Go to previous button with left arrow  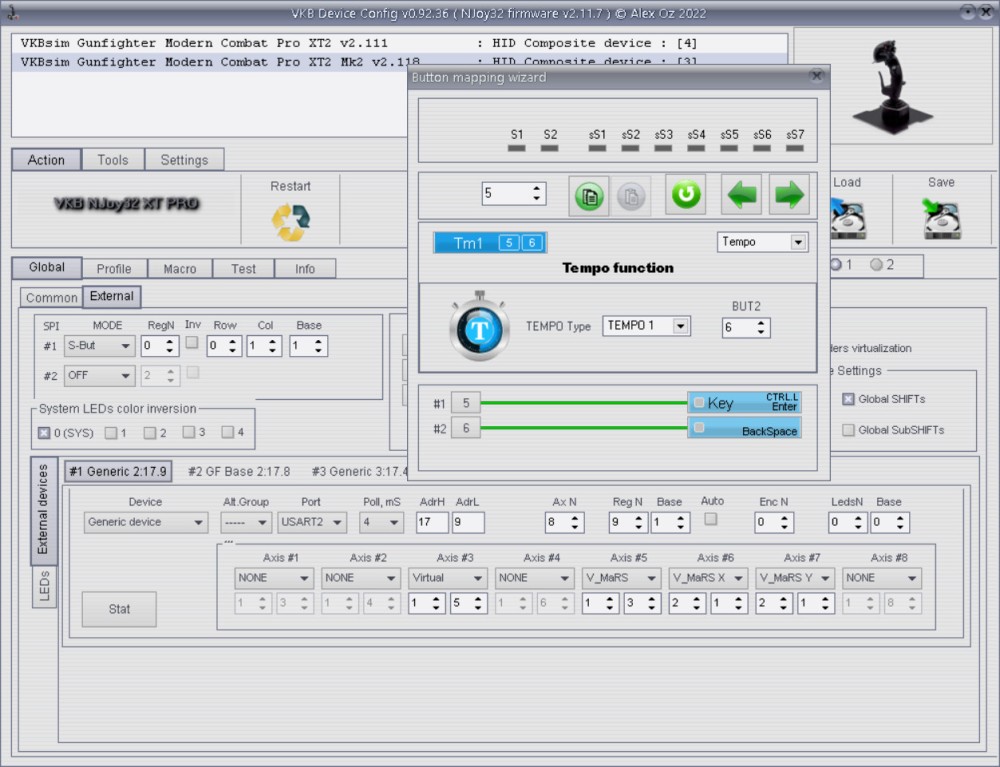[x=742, y=194]
